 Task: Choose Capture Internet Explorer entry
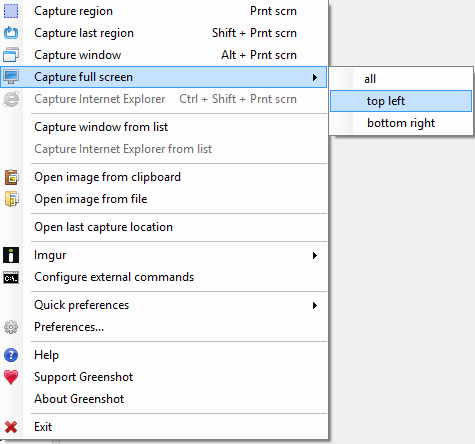point(163,99)
